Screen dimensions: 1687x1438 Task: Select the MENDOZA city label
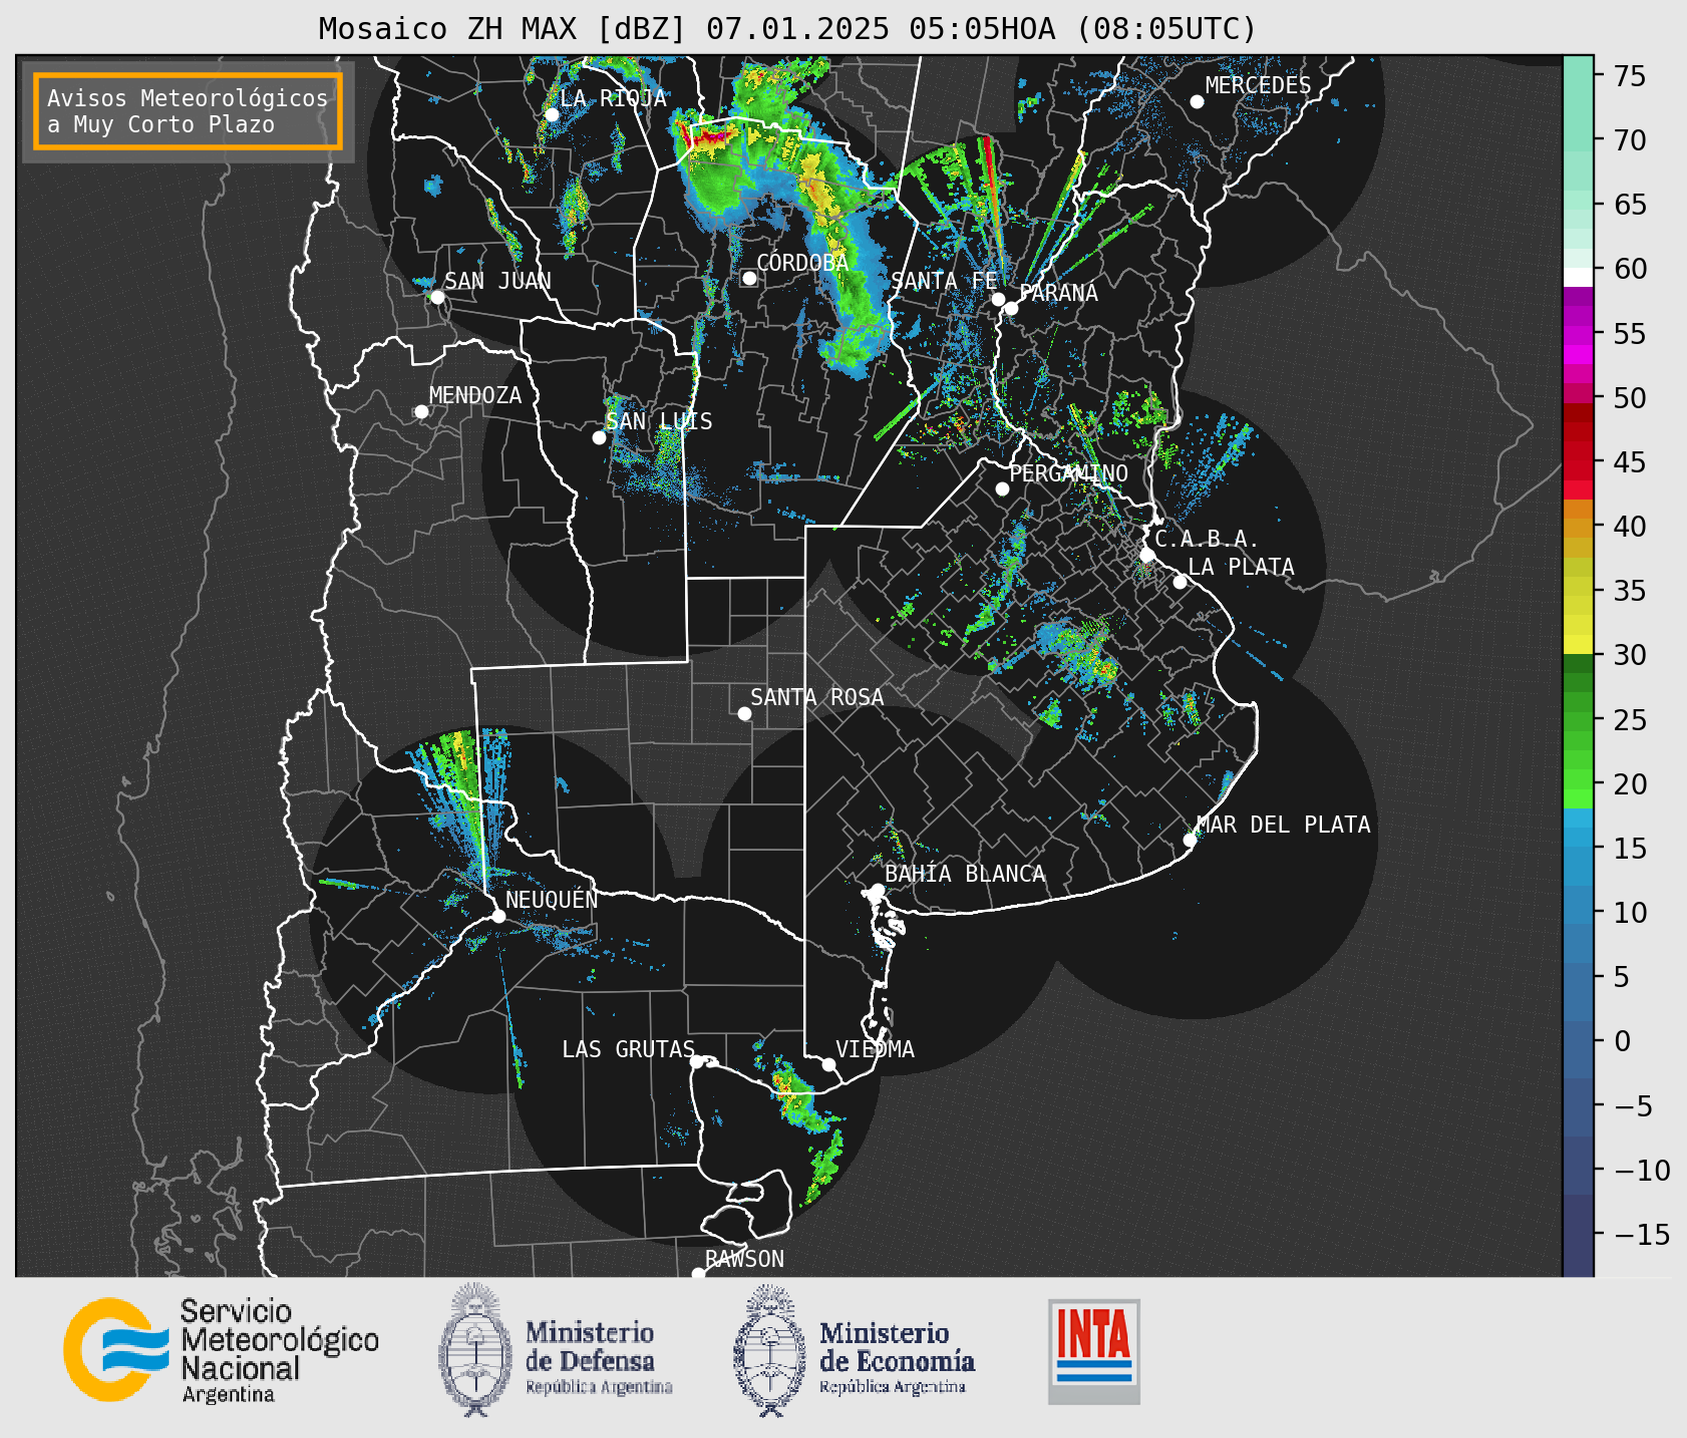click(475, 396)
